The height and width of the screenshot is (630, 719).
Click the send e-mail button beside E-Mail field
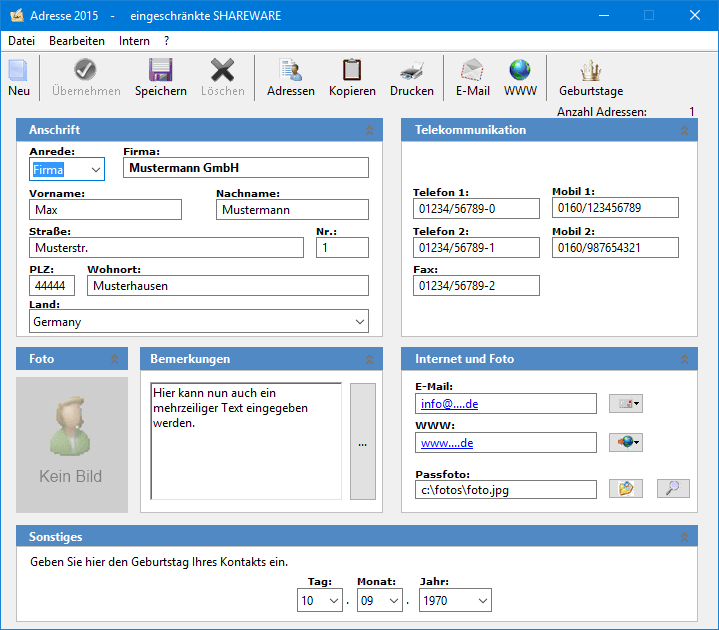coord(625,403)
